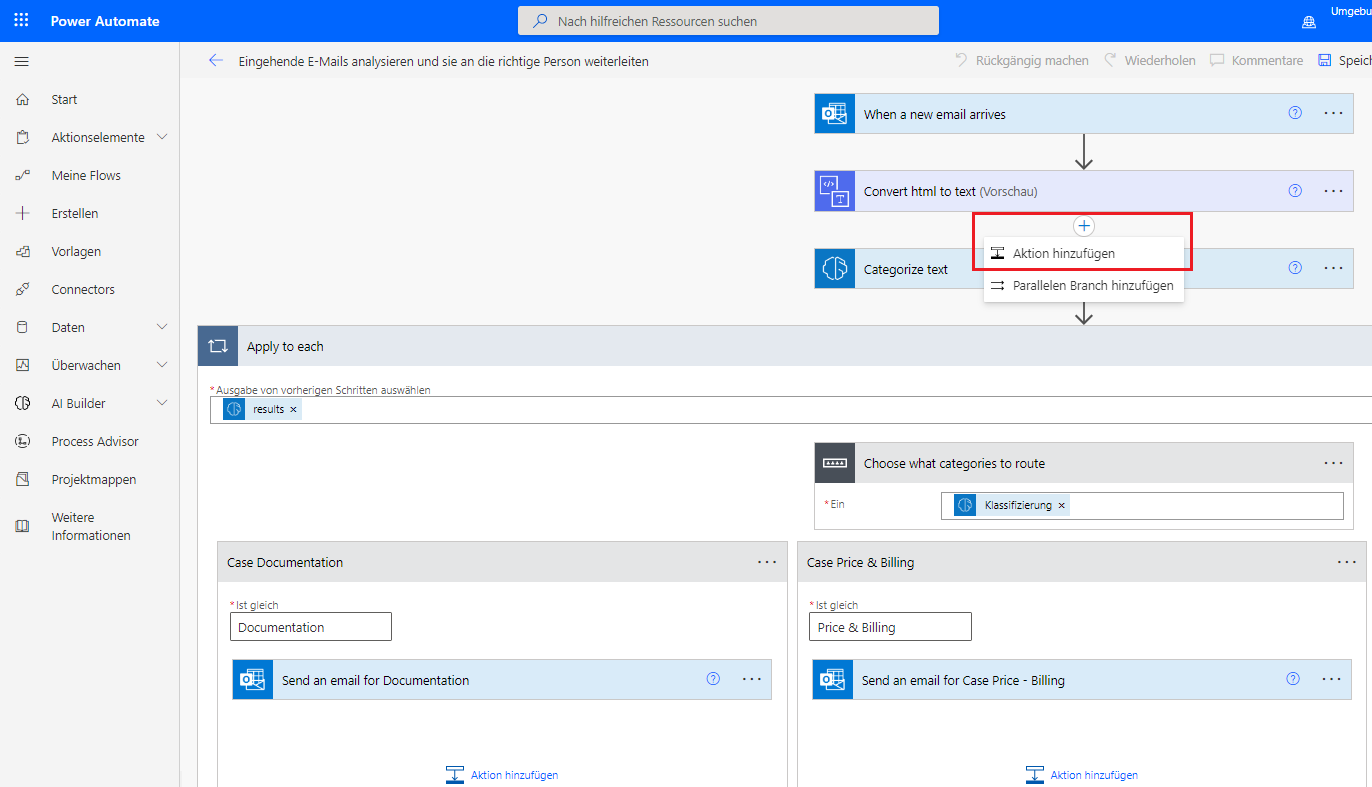
Task: Open the more menu on Choose what categories to route
Action: [1333, 462]
